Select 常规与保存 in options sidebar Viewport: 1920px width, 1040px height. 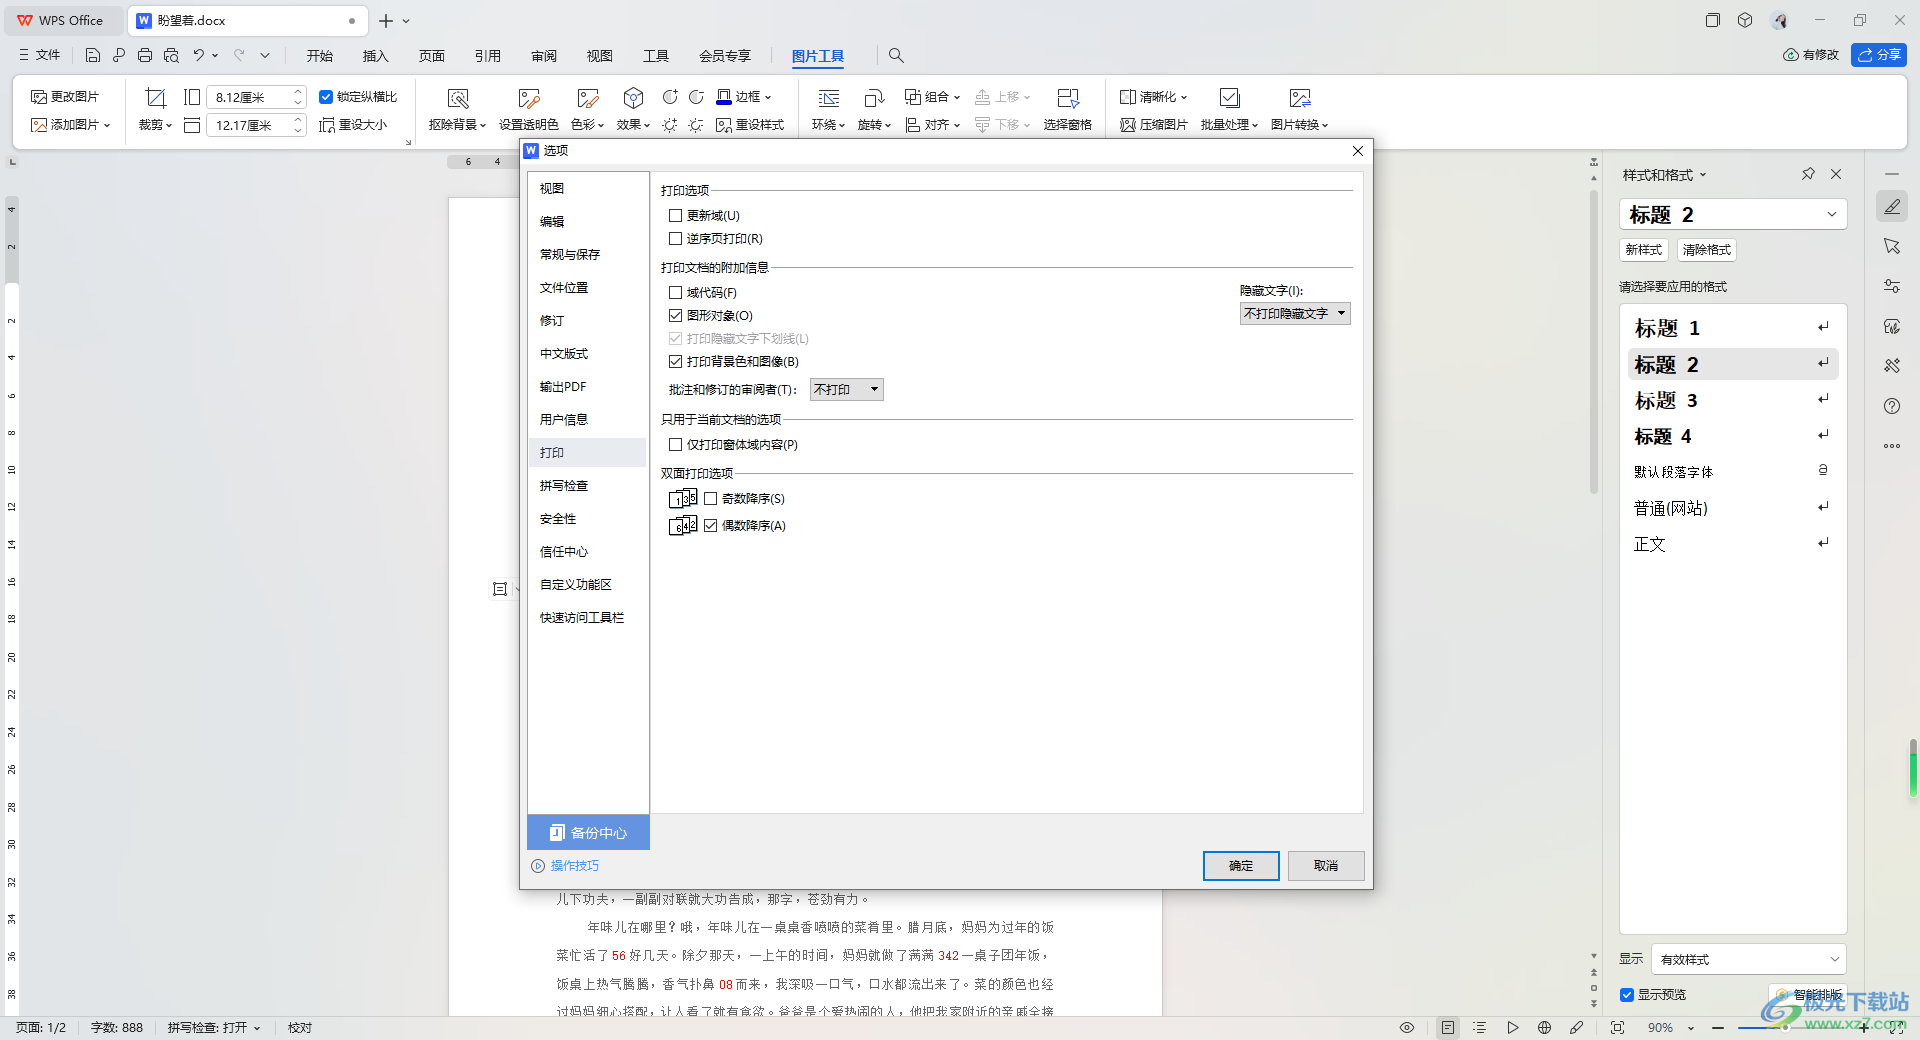coord(587,255)
